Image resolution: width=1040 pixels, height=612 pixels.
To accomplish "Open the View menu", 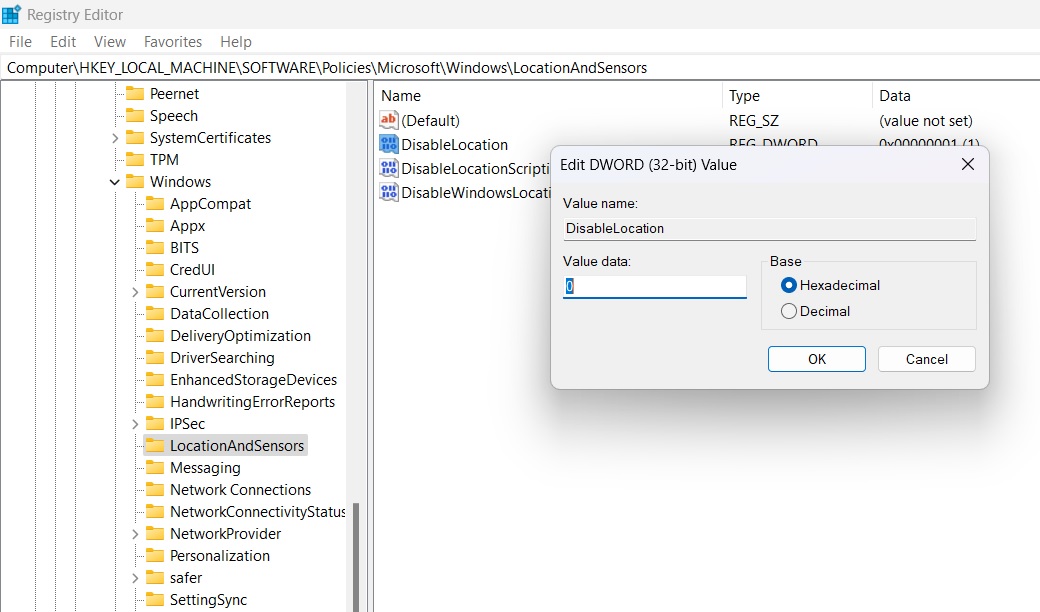I will (109, 42).
